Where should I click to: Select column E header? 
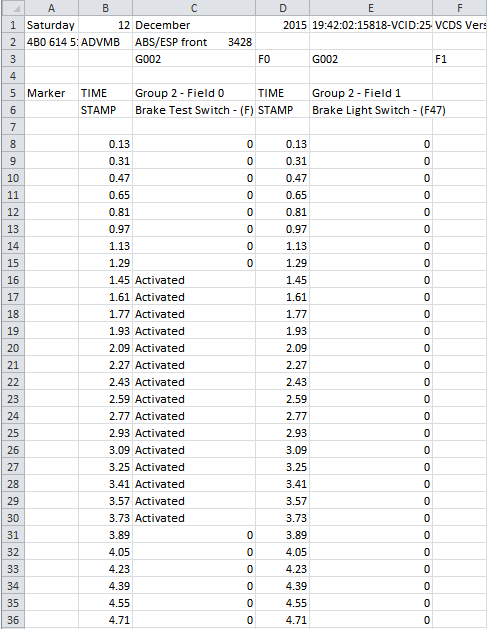click(x=371, y=8)
